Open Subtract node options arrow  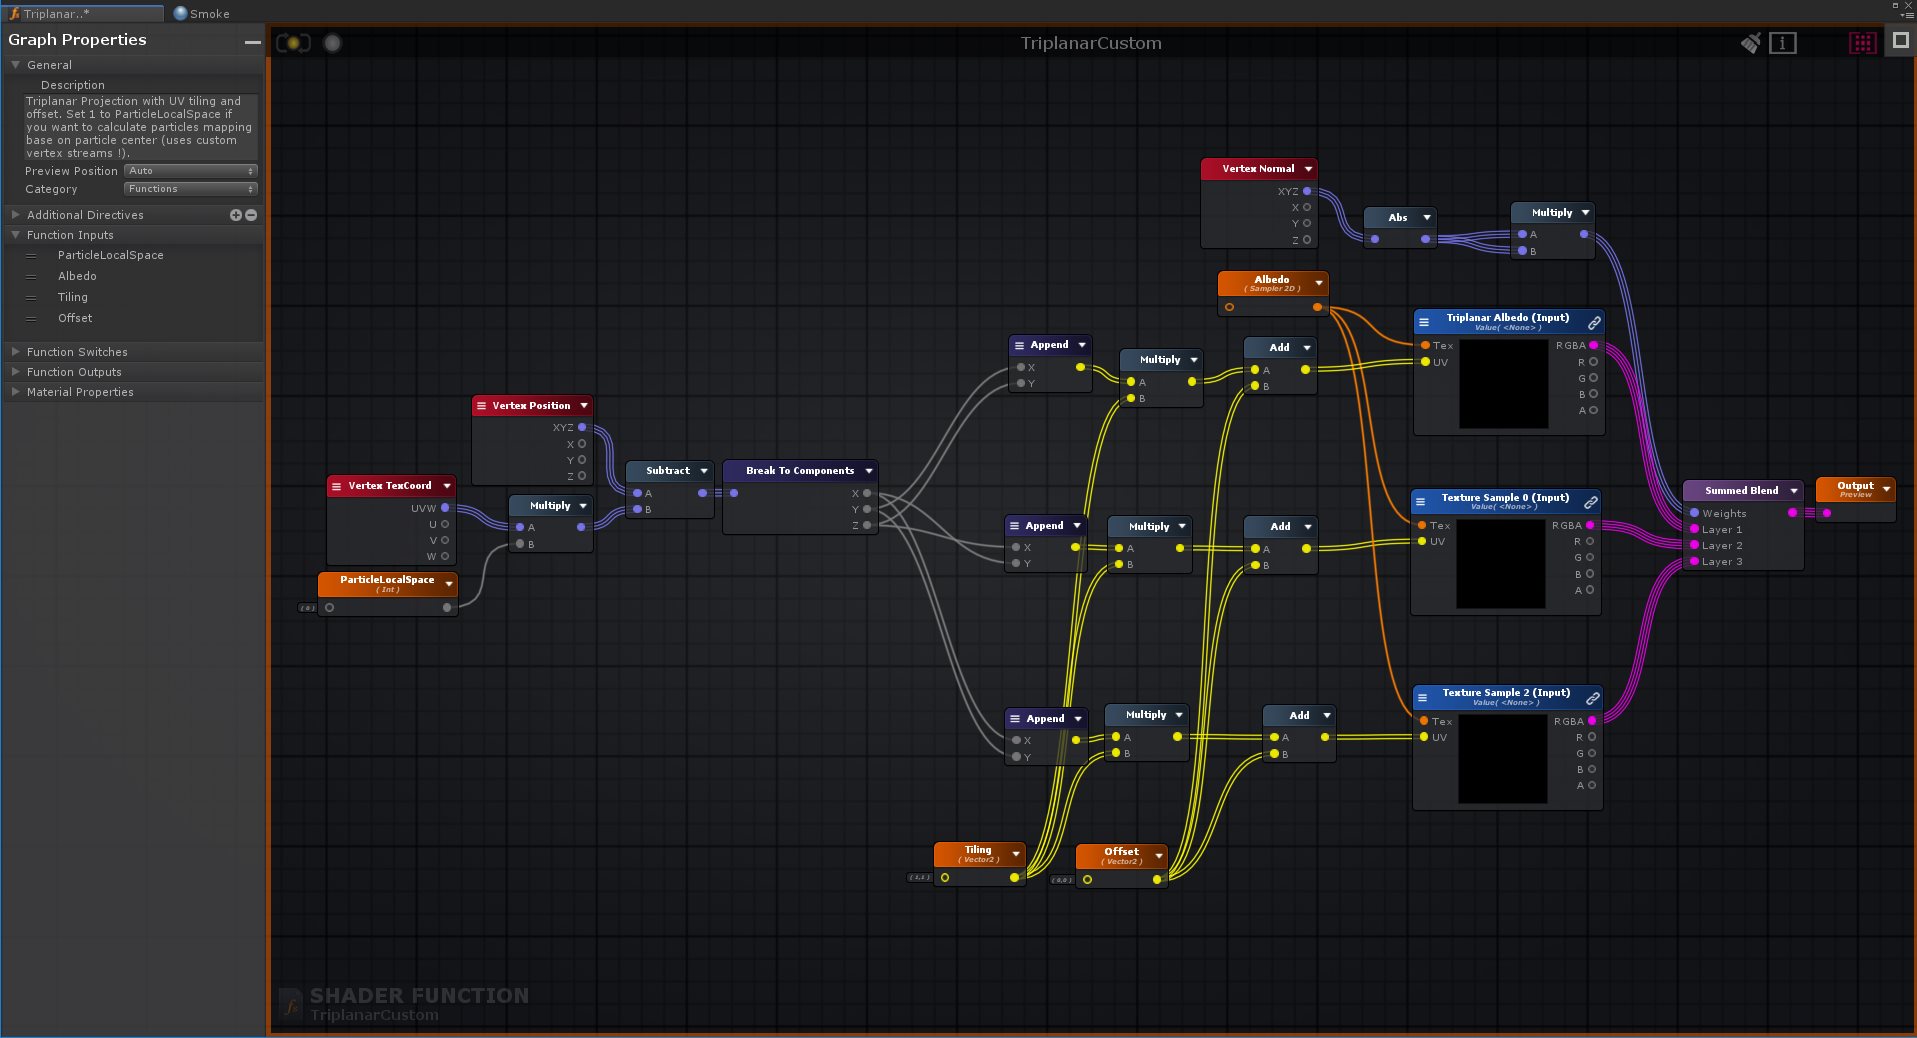[704, 471]
